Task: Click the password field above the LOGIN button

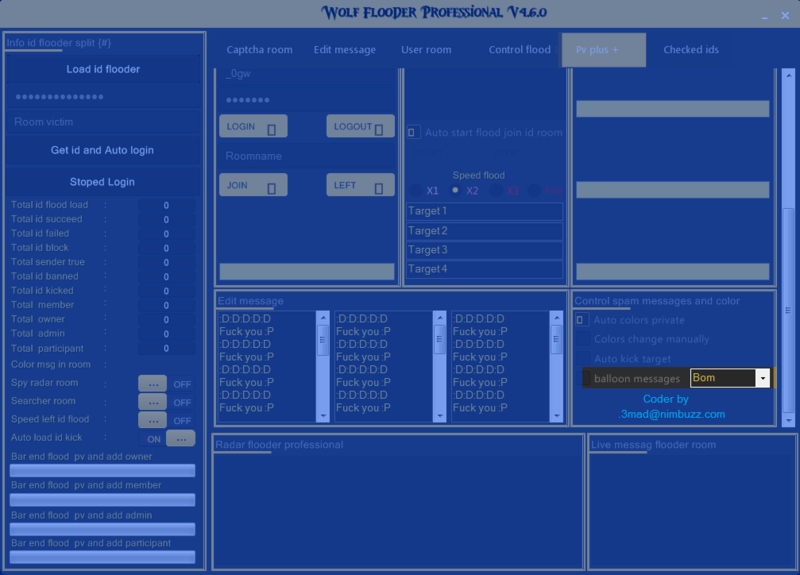Action: click(307, 100)
